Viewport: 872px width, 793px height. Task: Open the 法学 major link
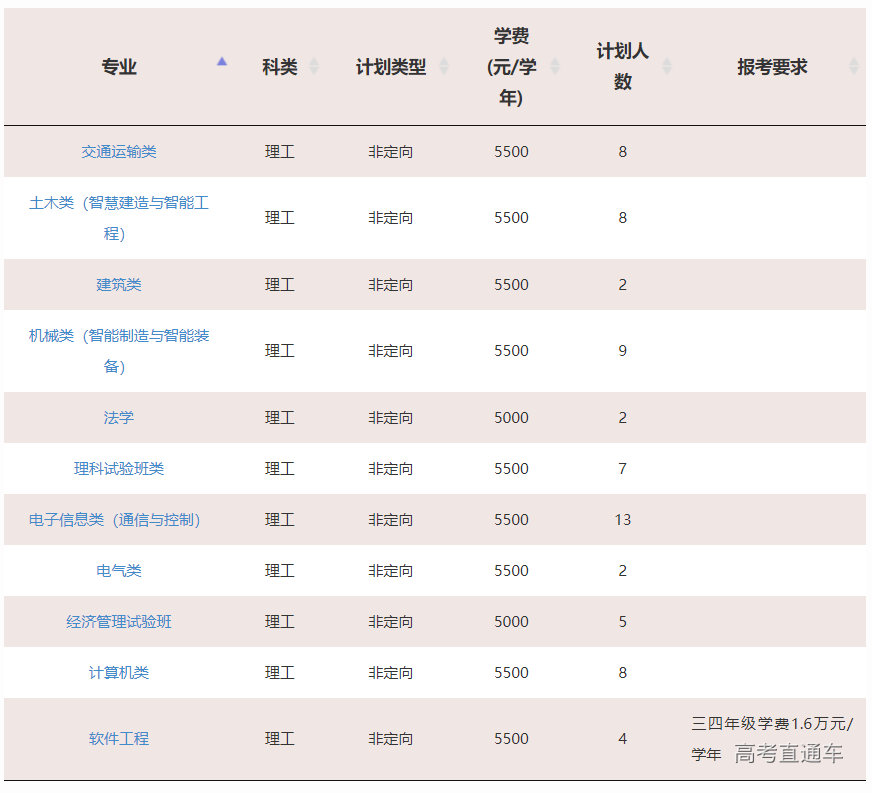(x=119, y=418)
